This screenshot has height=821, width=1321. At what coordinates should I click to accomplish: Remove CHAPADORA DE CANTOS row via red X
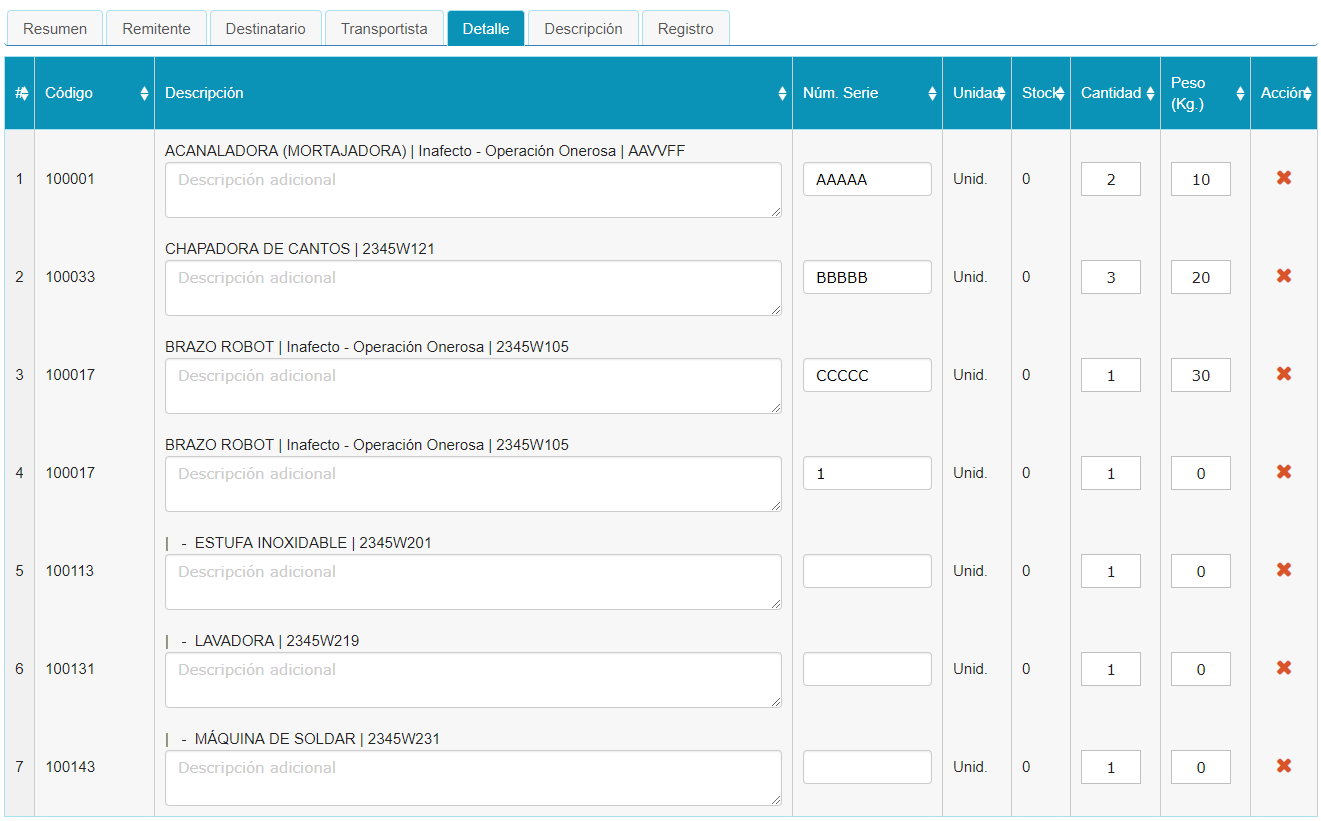1284,276
